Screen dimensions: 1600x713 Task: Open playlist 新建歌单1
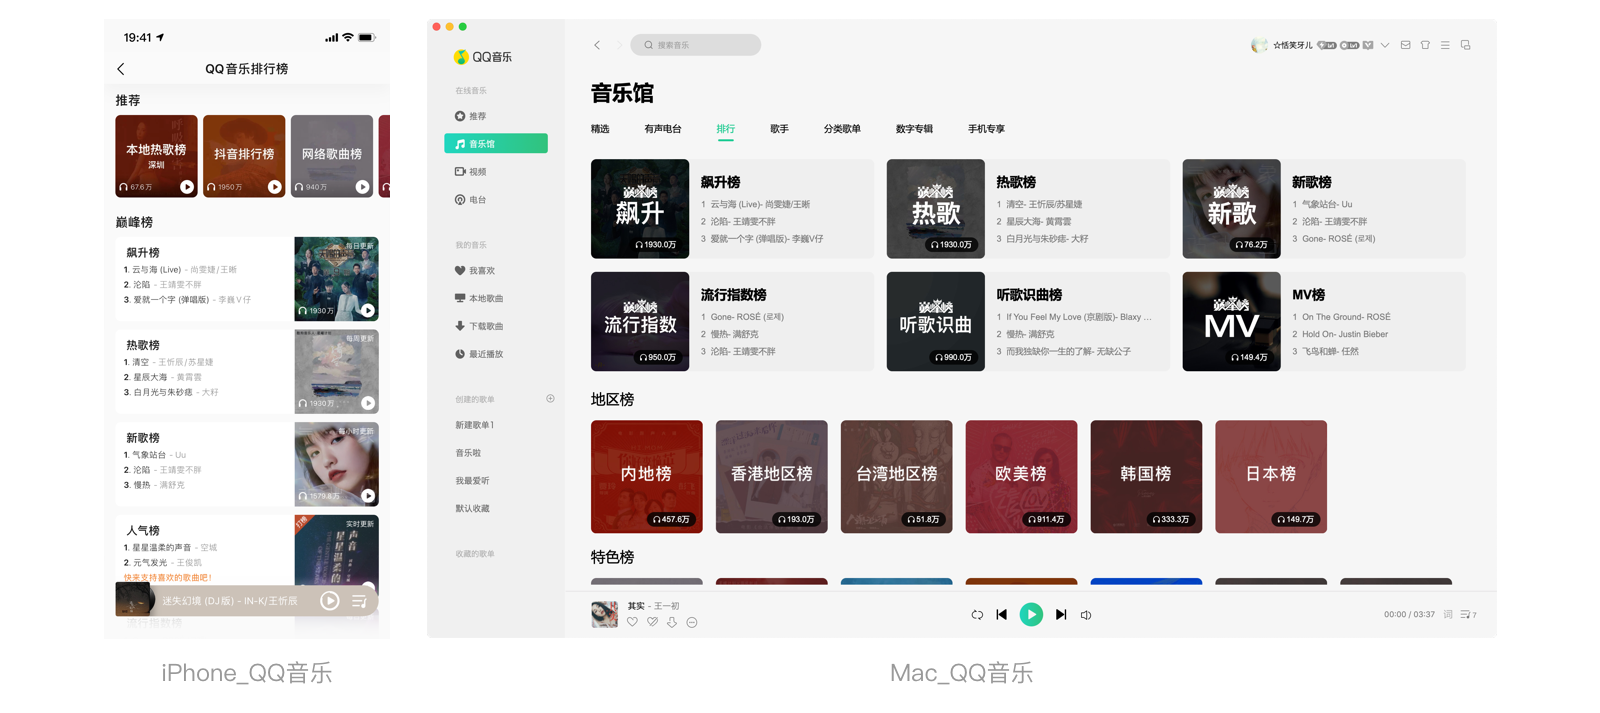click(475, 425)
